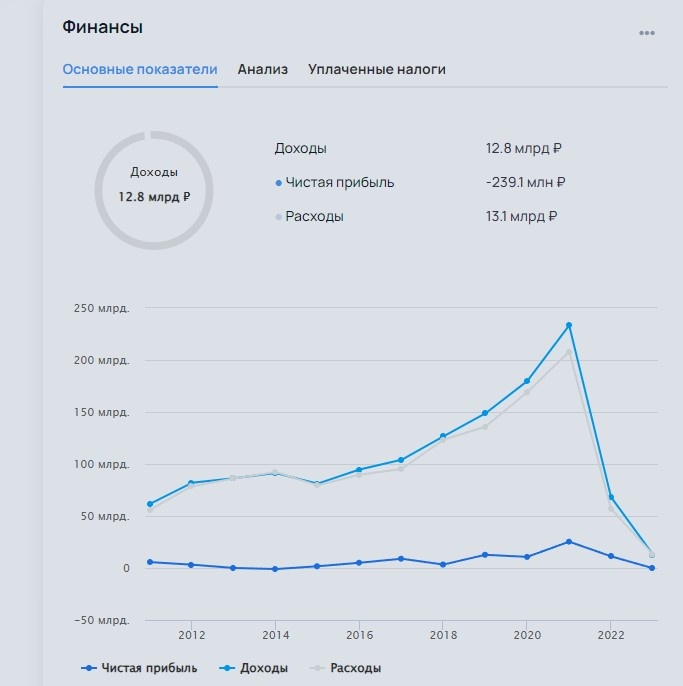The width and height of the screenshot is (683, 686).
Task: Click the Финансы section heading
Action: [102, 27]
